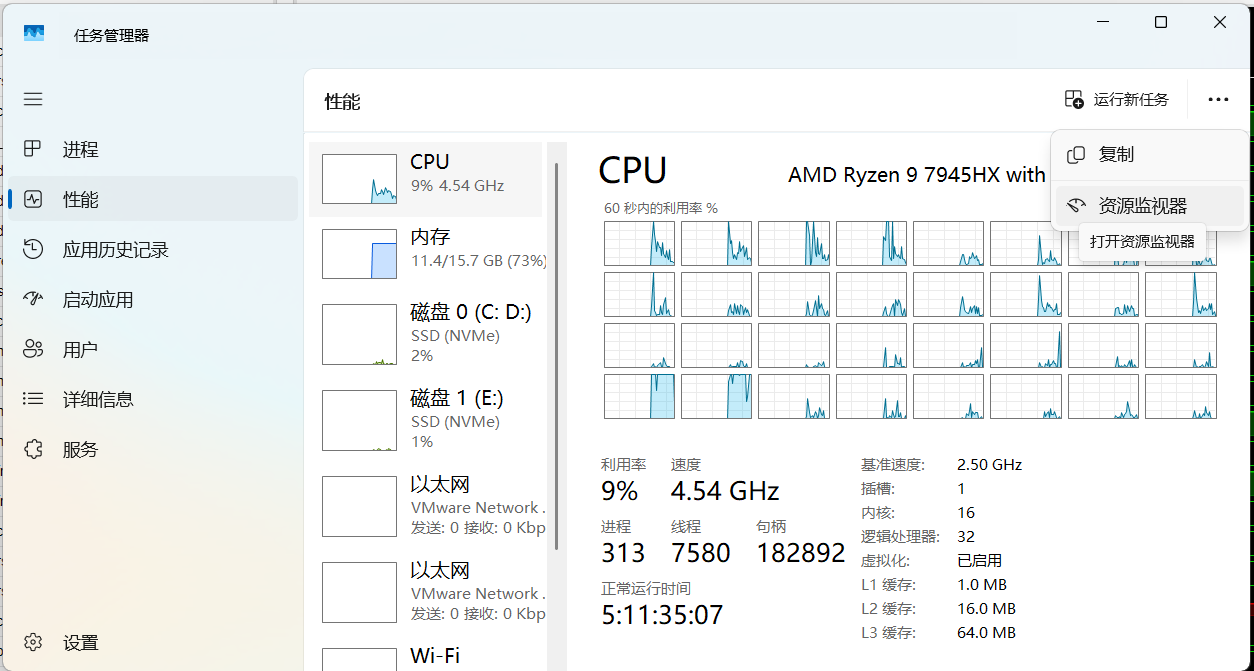Click the 用户 users icon in sidebar

coord(33,349)
